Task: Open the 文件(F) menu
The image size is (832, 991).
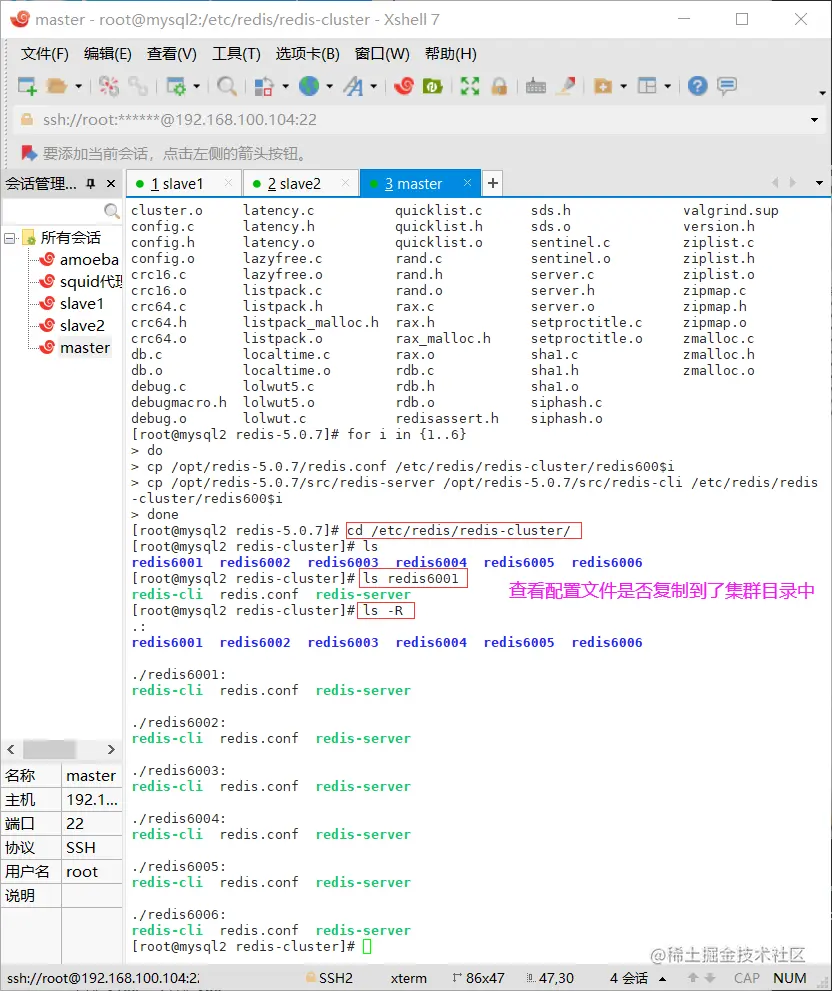Action: coord(44,54)
